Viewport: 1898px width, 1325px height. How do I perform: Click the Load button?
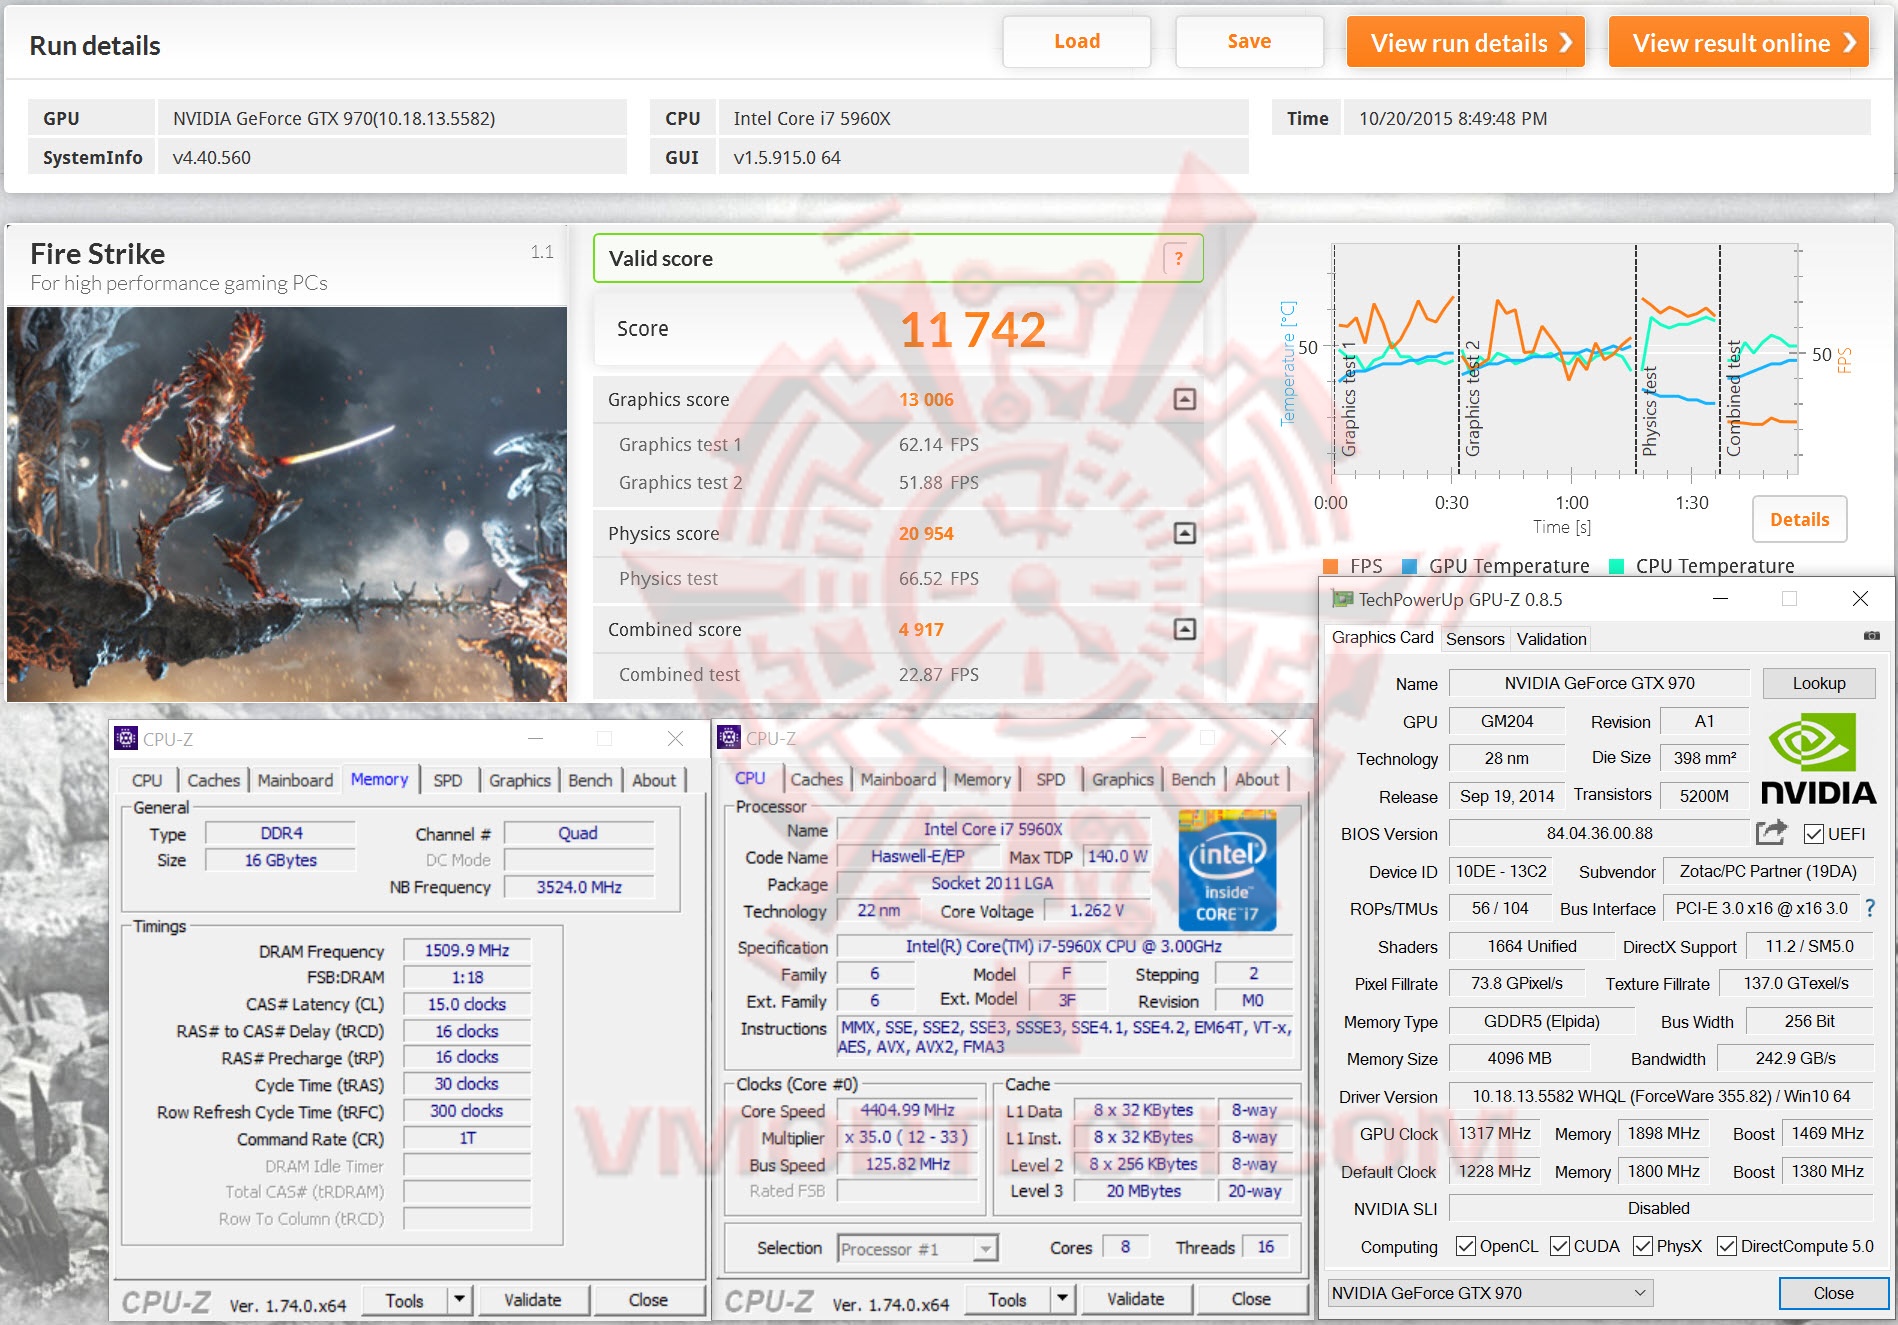1077,41
